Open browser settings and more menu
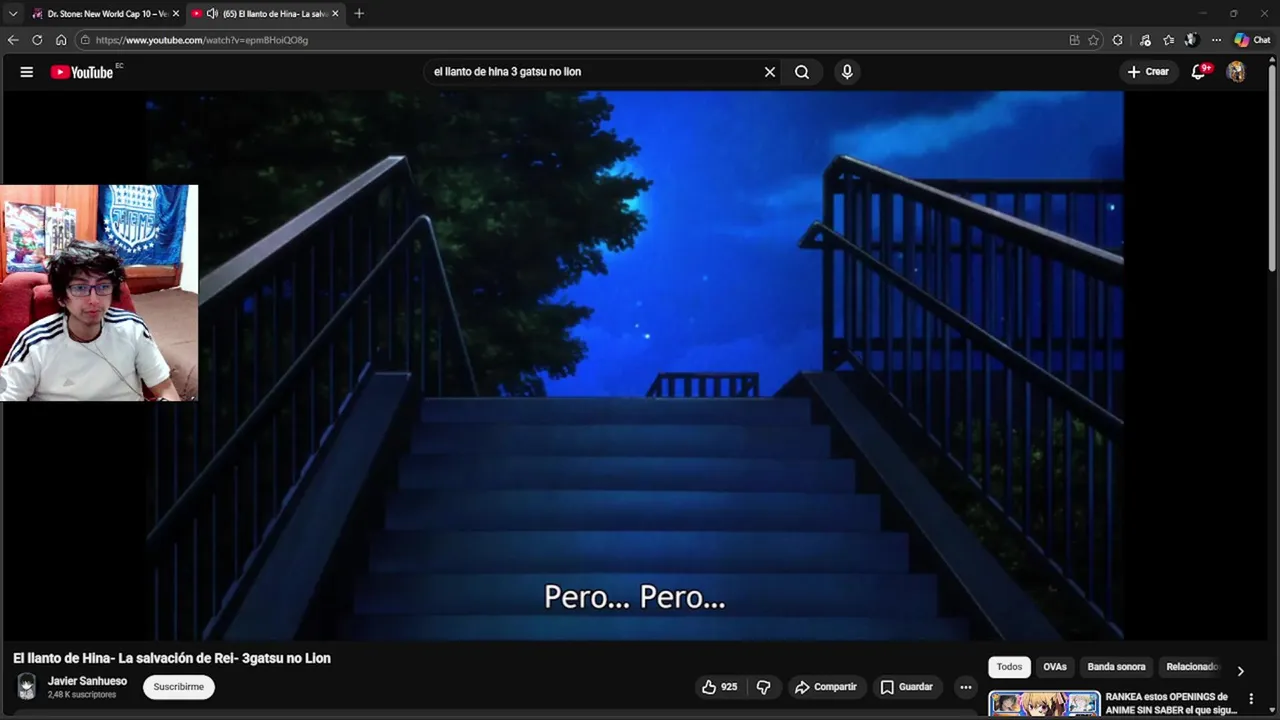This screenshot has width=1280, height=720. coord(1216,40)
